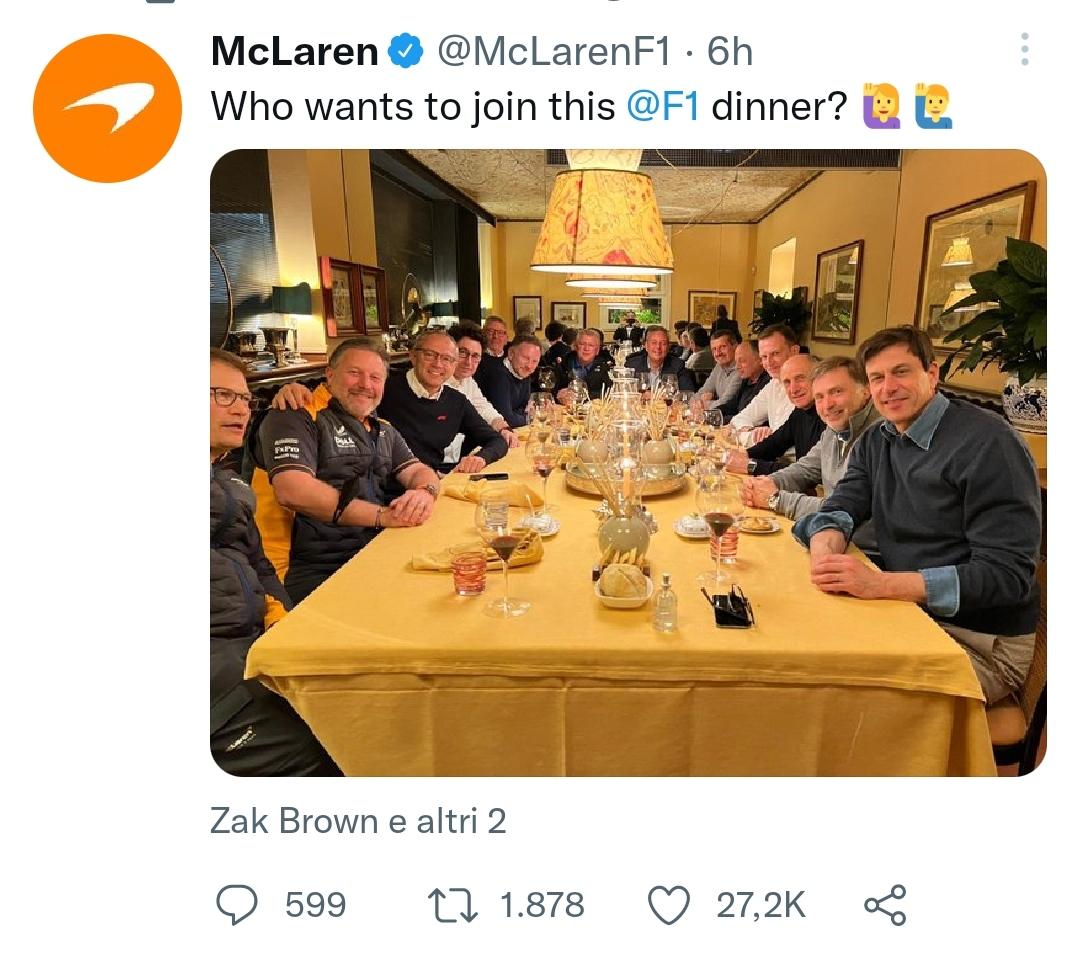Screen dimensions: 1080x959
Task: Open the F1 dinner photo
Action: 627,462
